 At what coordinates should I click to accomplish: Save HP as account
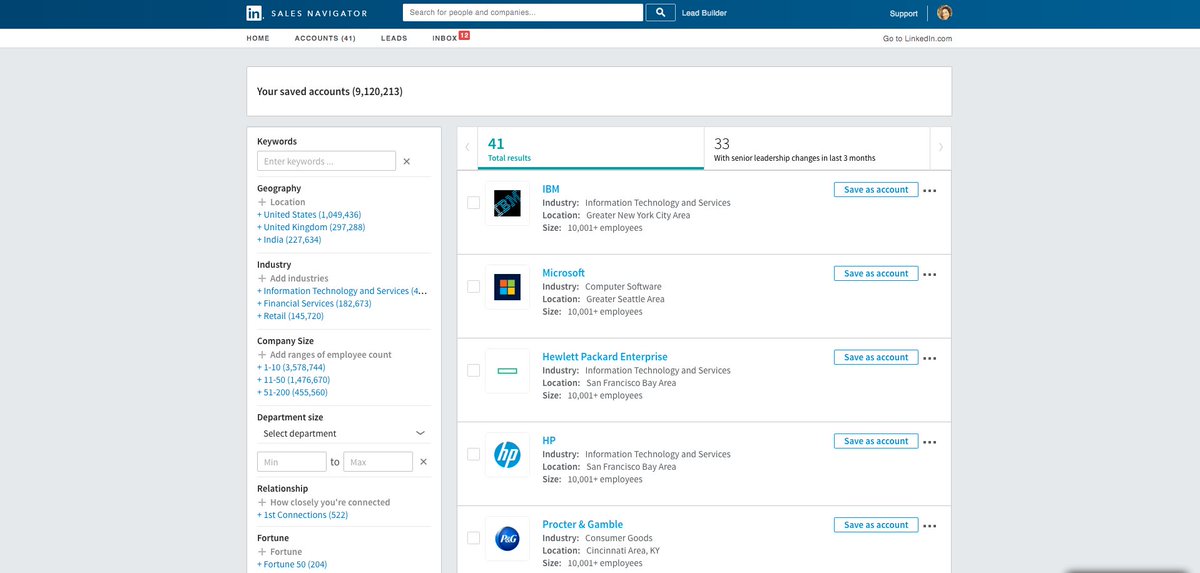click(x=876, y=441)
